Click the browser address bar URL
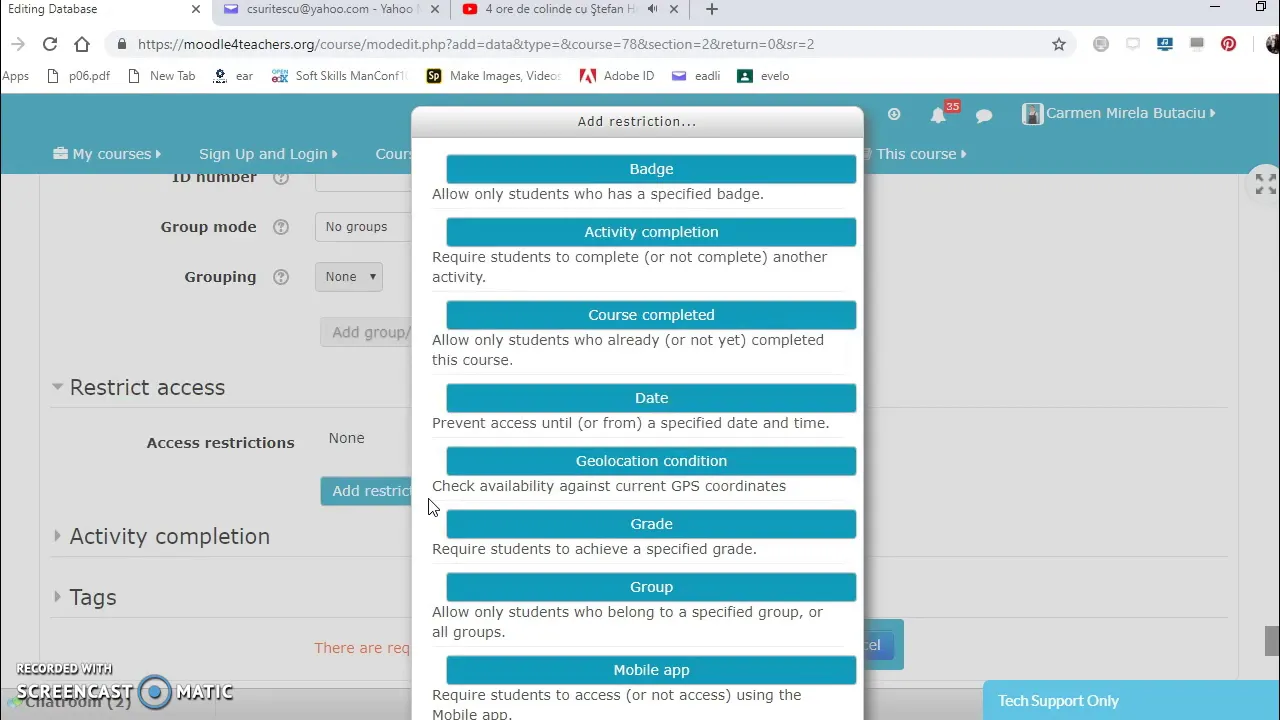 [476, 44]
